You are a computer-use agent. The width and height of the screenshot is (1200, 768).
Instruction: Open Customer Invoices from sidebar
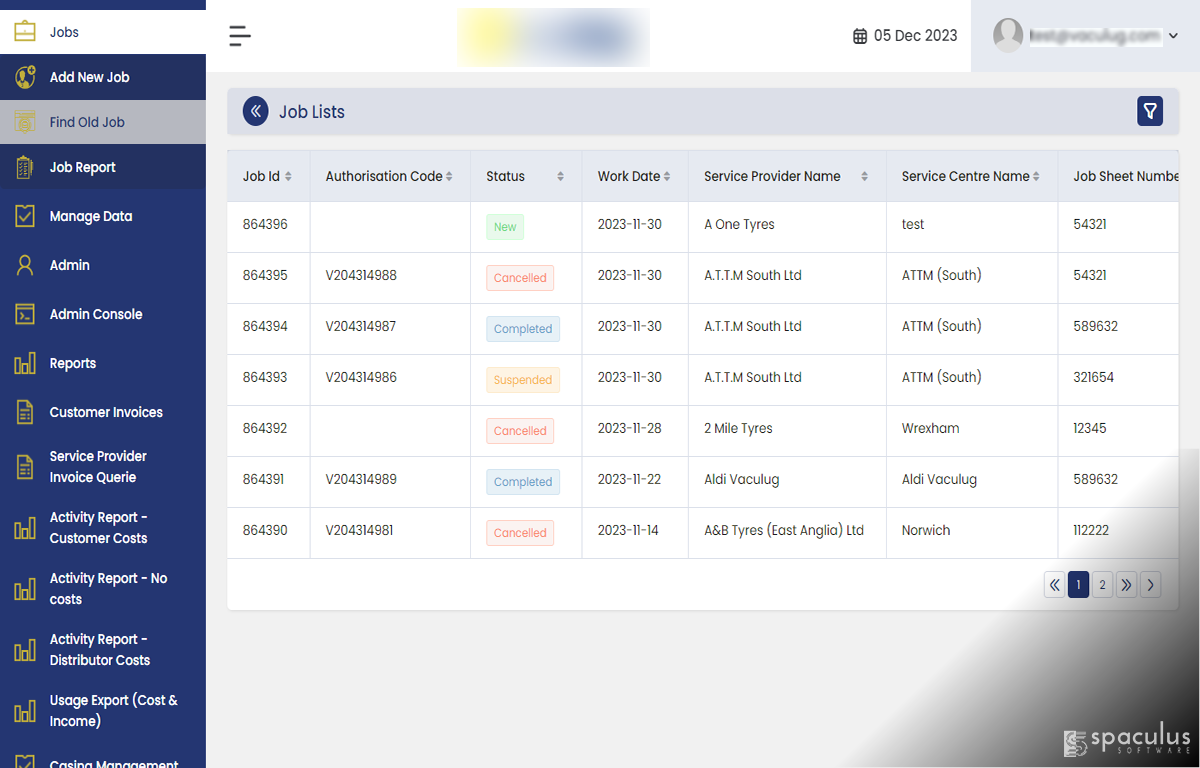(x=105, y=412)
